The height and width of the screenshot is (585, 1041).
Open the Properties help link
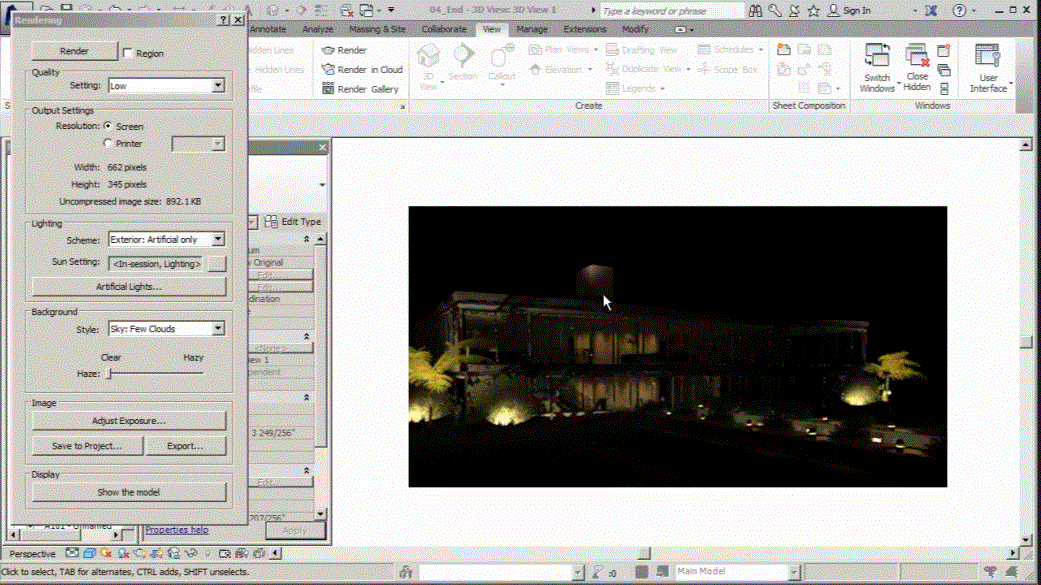(177, 530)
